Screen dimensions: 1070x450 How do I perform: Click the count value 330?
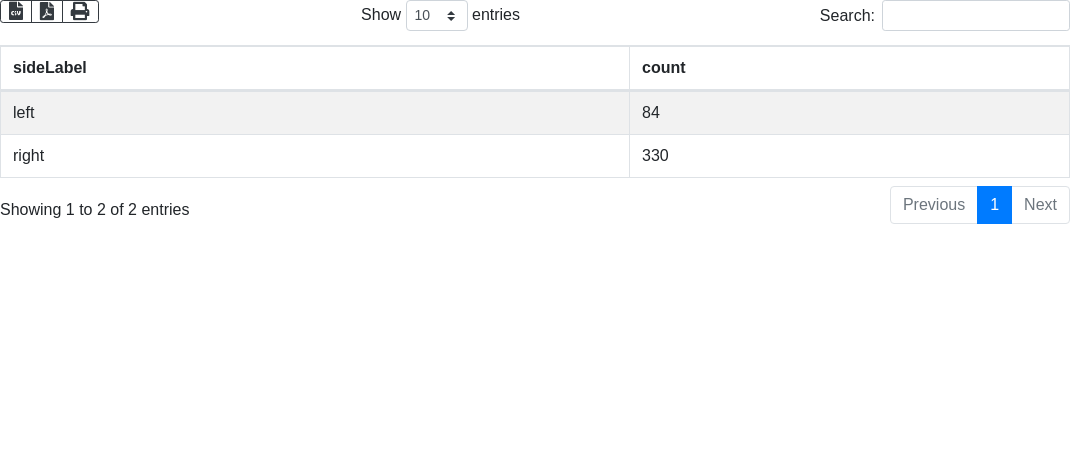click(x=655, y=156)
